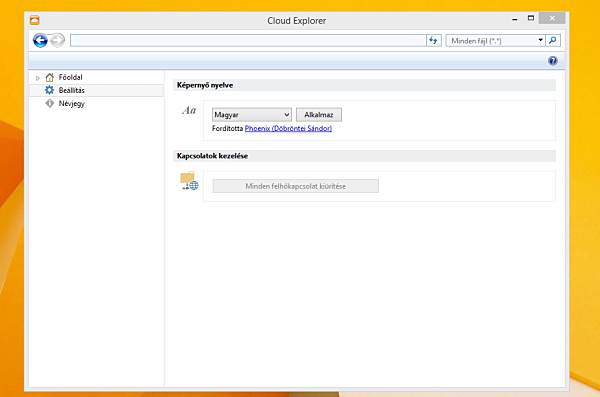Click the cloud connections globe icon

[189, 181]
